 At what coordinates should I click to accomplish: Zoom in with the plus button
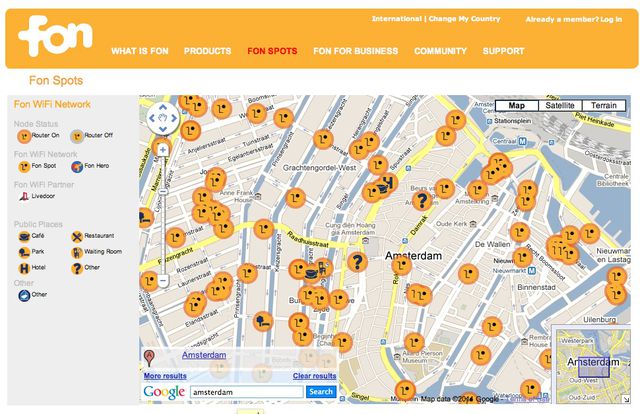tap(163, 150)
